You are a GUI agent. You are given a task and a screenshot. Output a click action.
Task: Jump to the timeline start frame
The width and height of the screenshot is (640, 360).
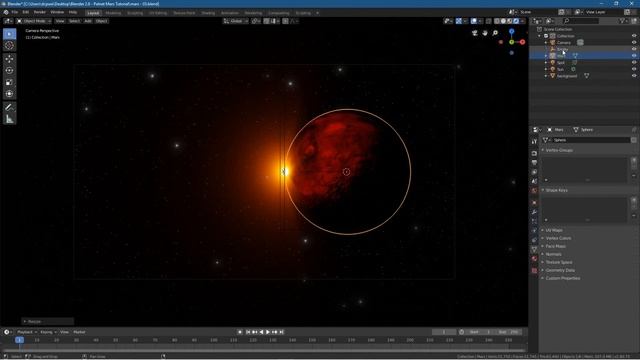[x=248, y=332]
